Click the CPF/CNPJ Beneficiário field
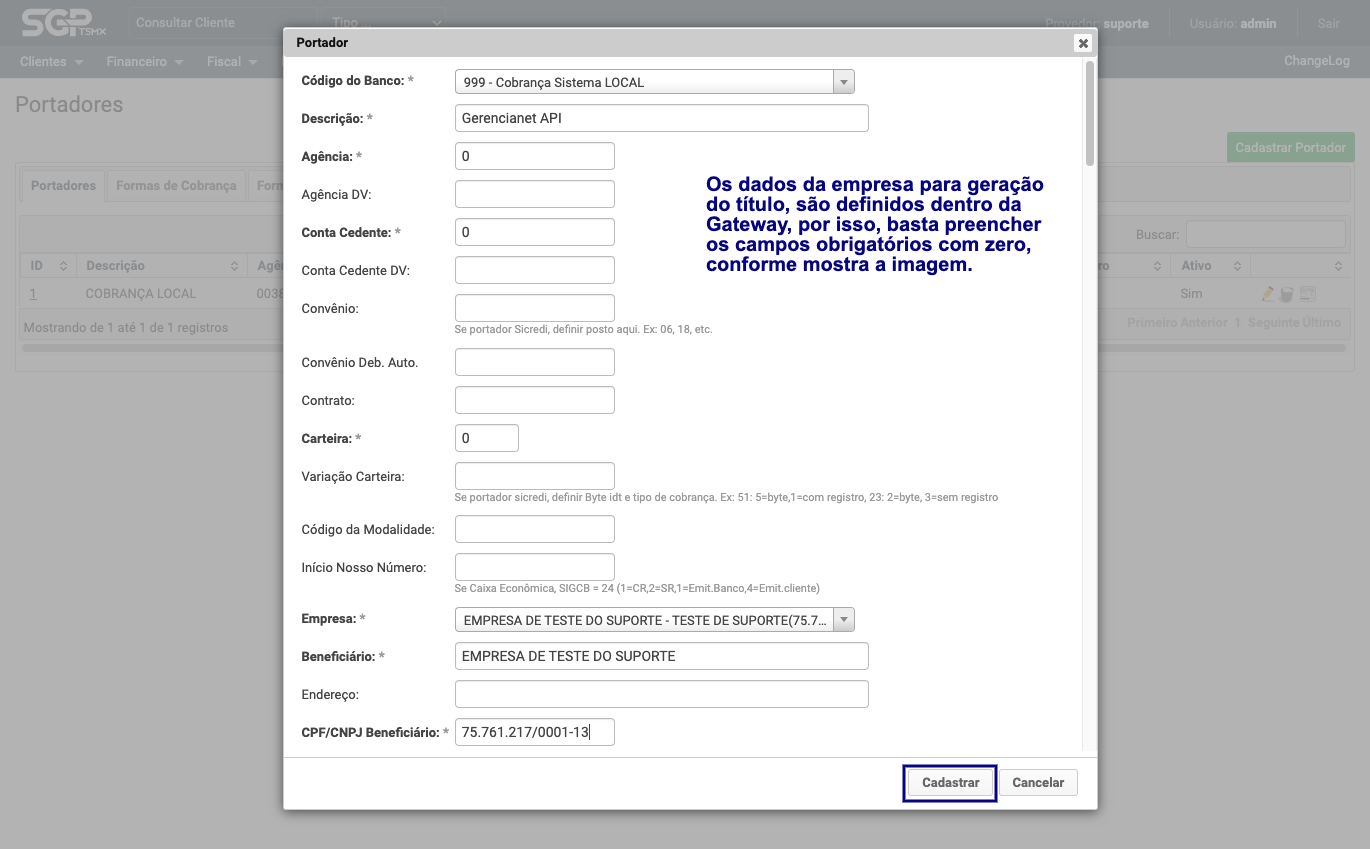The image size is (1370, 849). 534,732
